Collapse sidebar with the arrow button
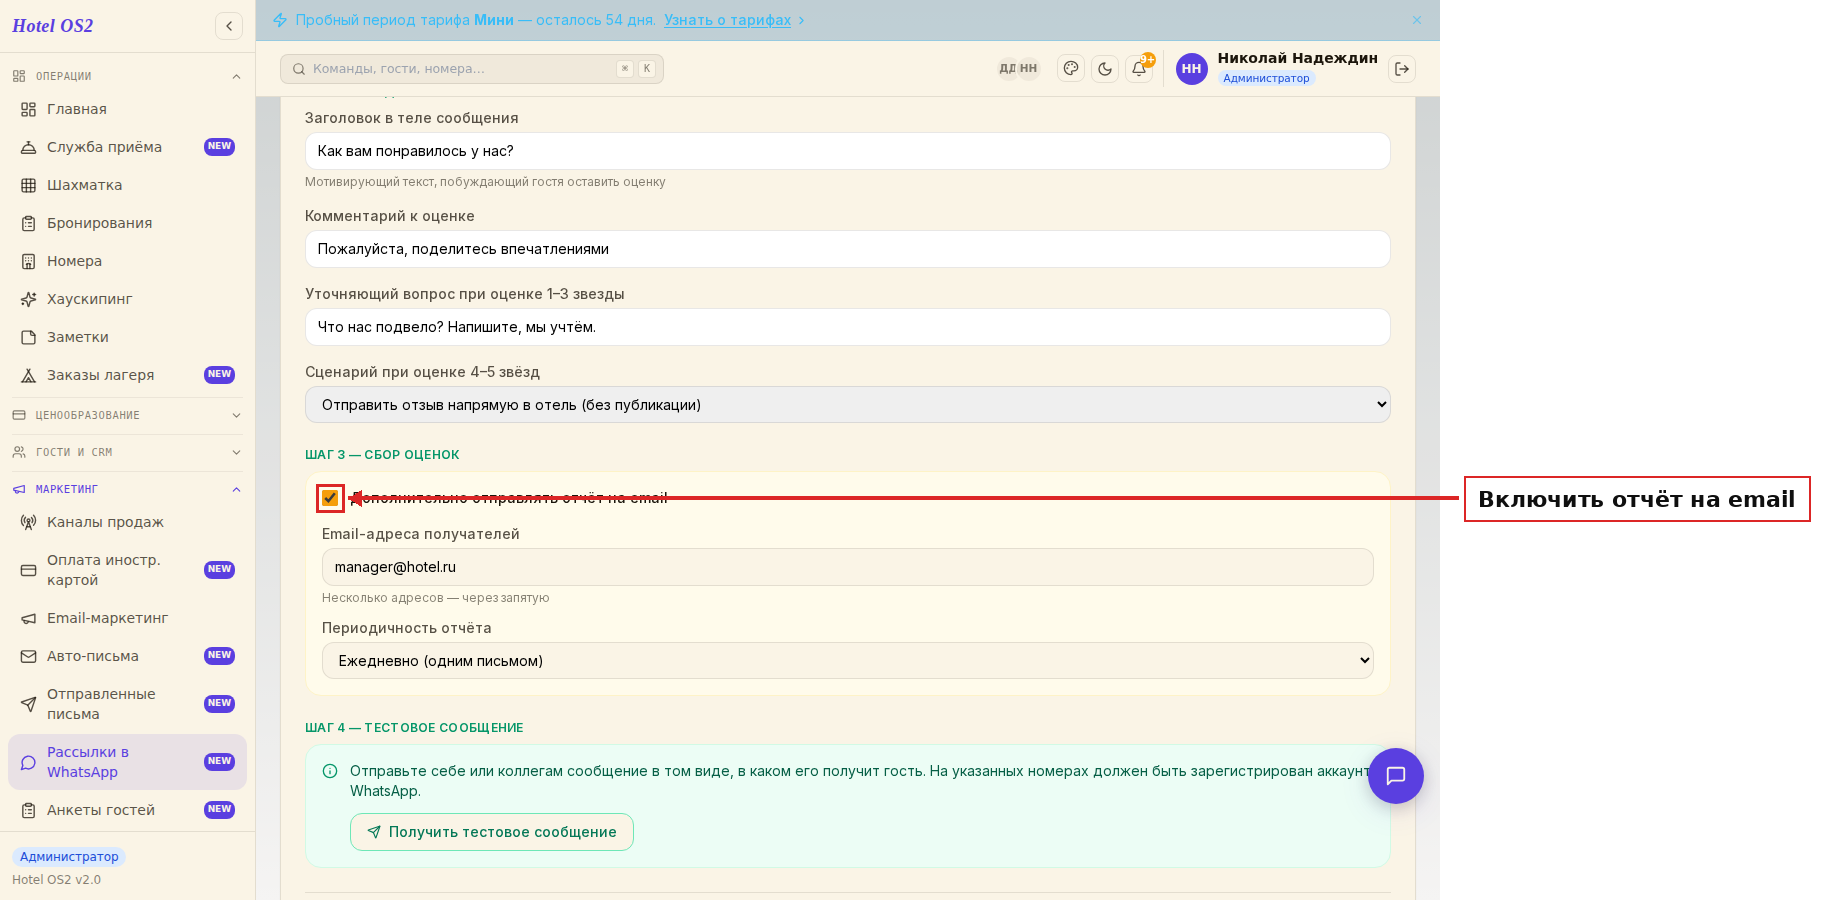The image size is (1834, 900). (x=229, y=26)
